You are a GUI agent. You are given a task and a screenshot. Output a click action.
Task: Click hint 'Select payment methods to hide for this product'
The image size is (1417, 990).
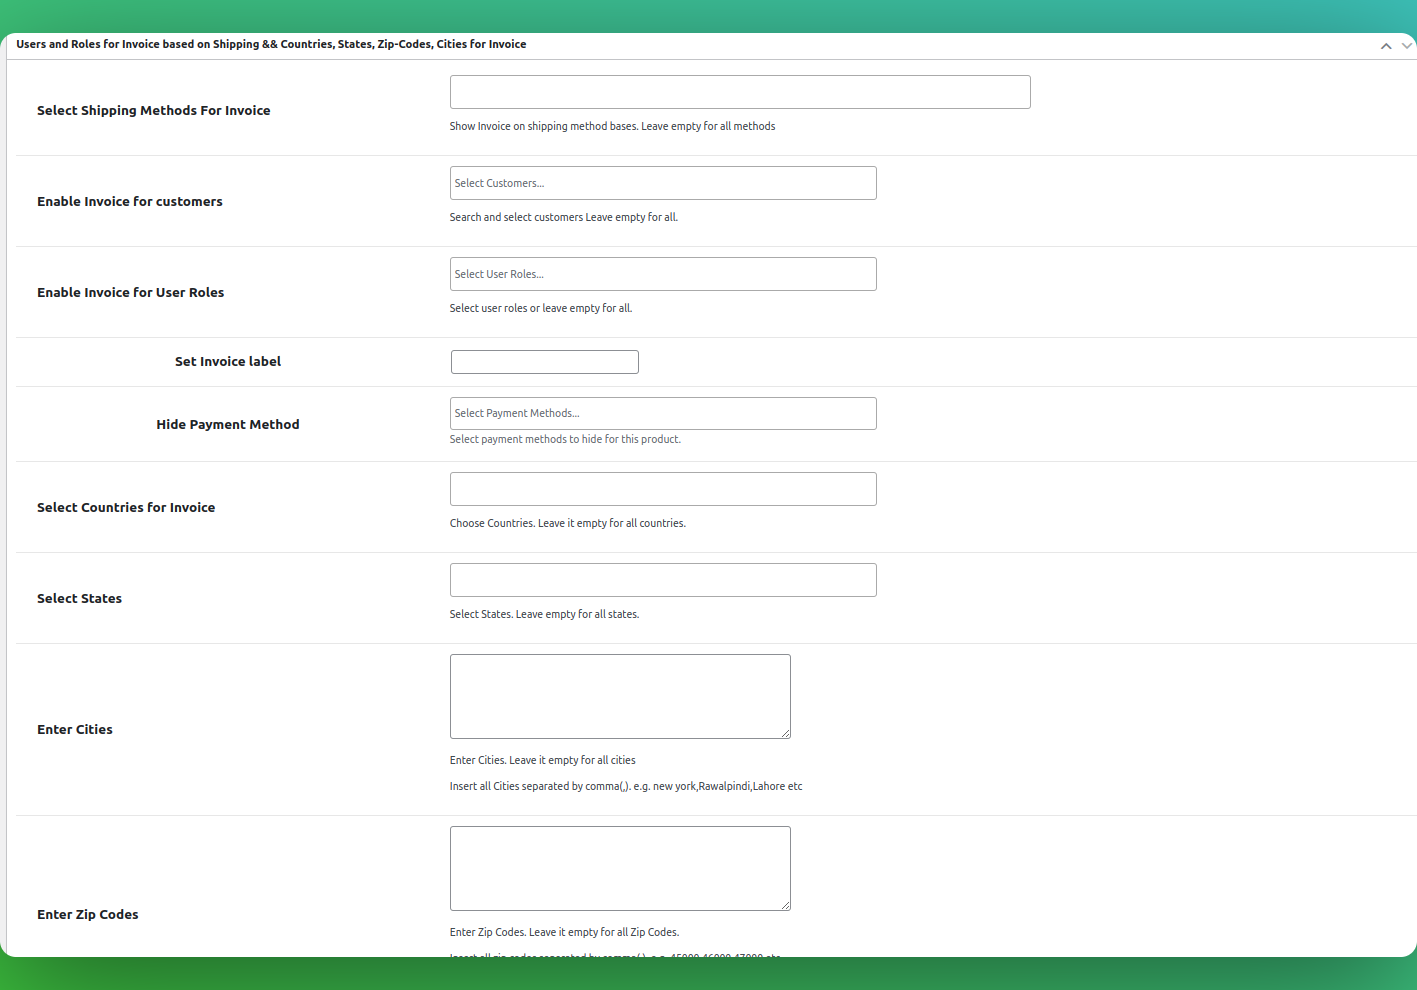point(565,439)
